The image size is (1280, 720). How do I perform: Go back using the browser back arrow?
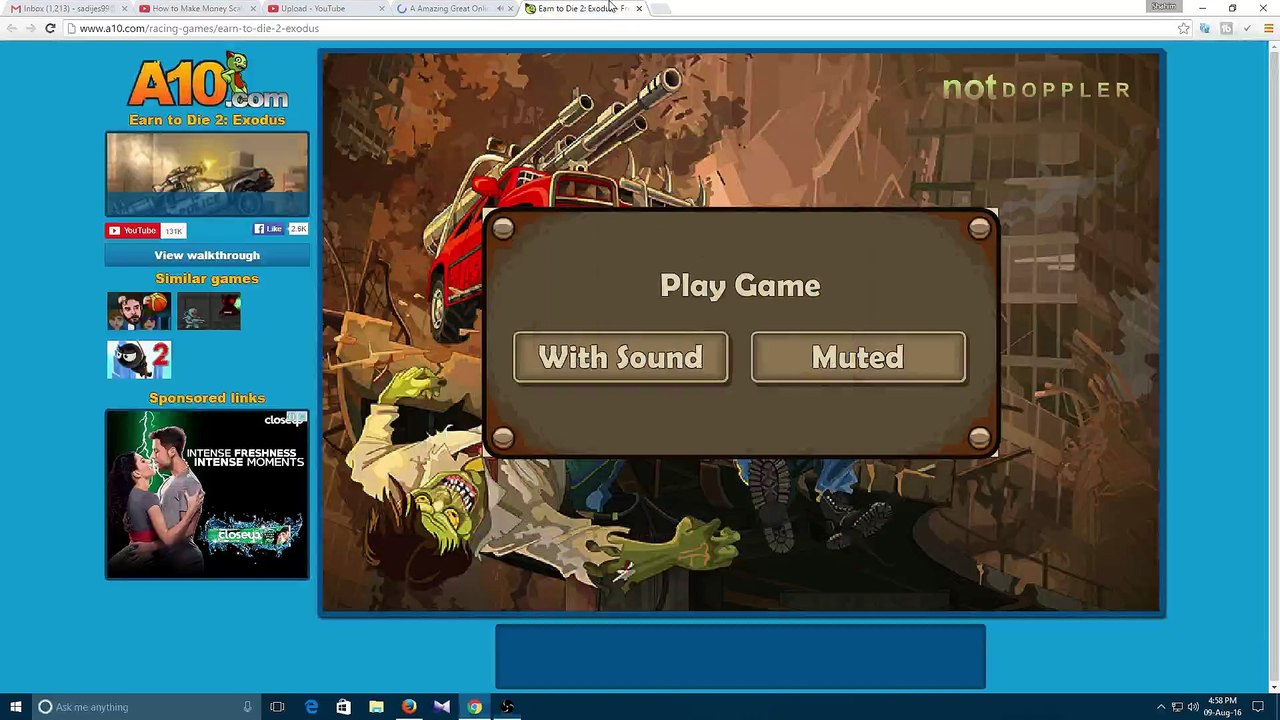(x=12, y=28)
